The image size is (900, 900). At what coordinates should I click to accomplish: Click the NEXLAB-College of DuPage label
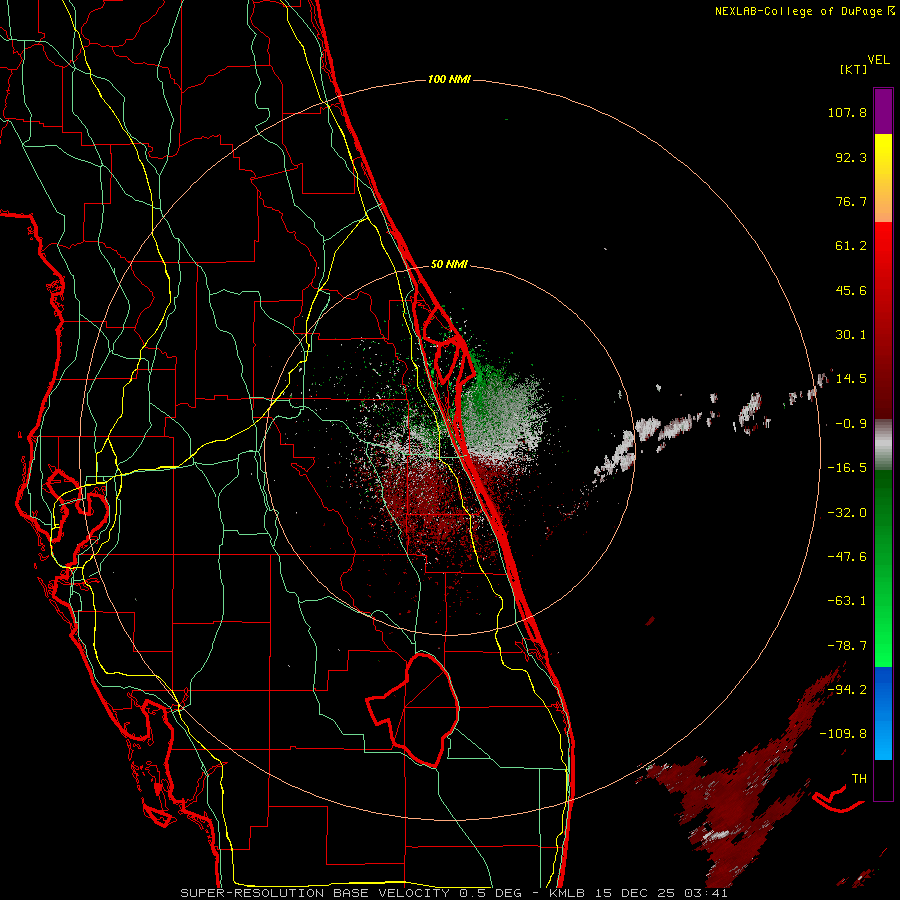click(x=798, y=11)
